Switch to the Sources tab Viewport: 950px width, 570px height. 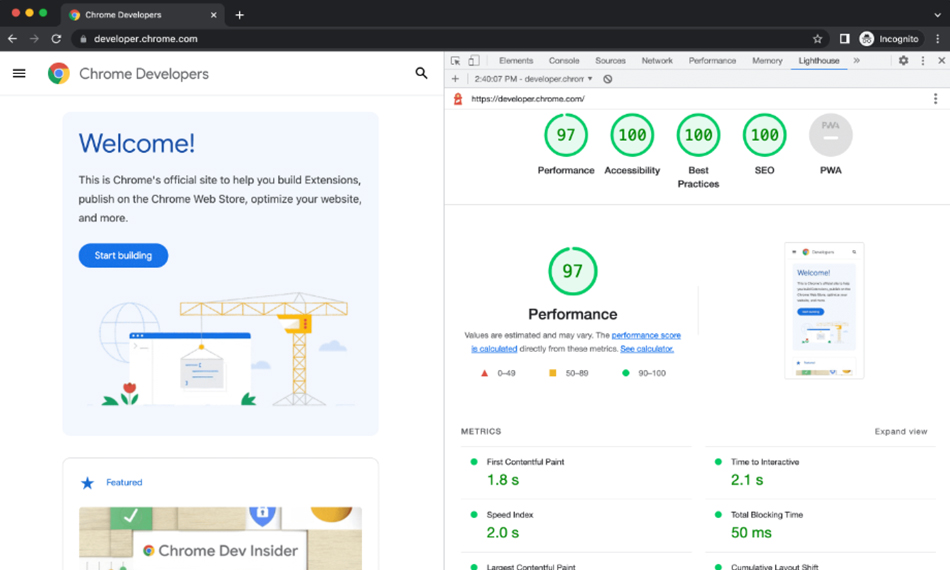pos(610,61)
